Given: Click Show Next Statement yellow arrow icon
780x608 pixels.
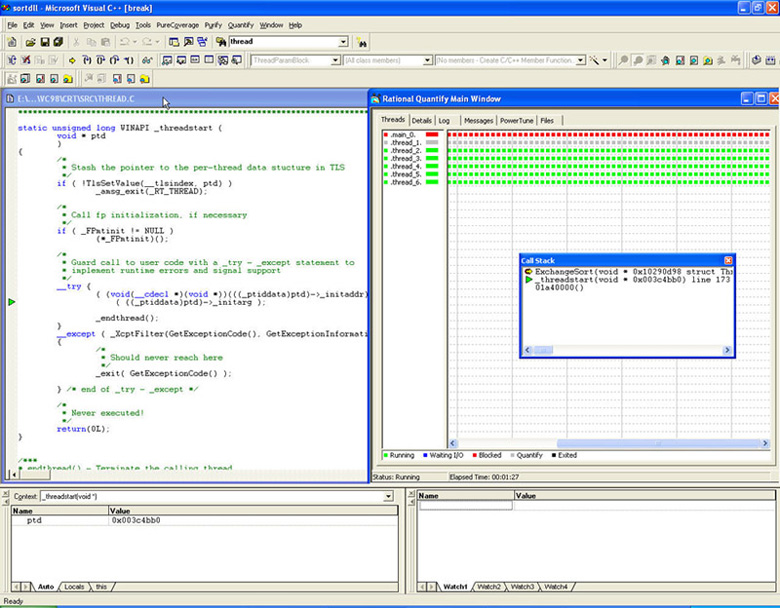Looking at the screenshot, I should tap(71, 61).
